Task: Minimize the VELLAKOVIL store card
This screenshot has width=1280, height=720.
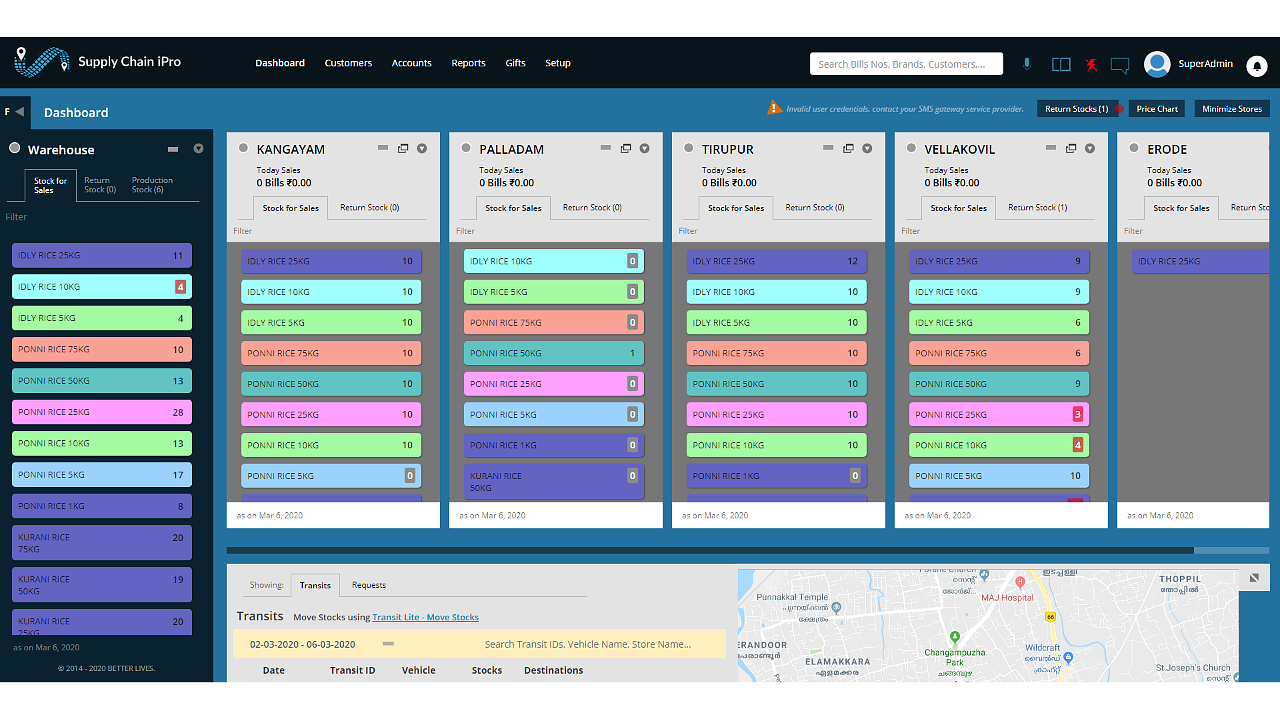Action: (1051, 148)
